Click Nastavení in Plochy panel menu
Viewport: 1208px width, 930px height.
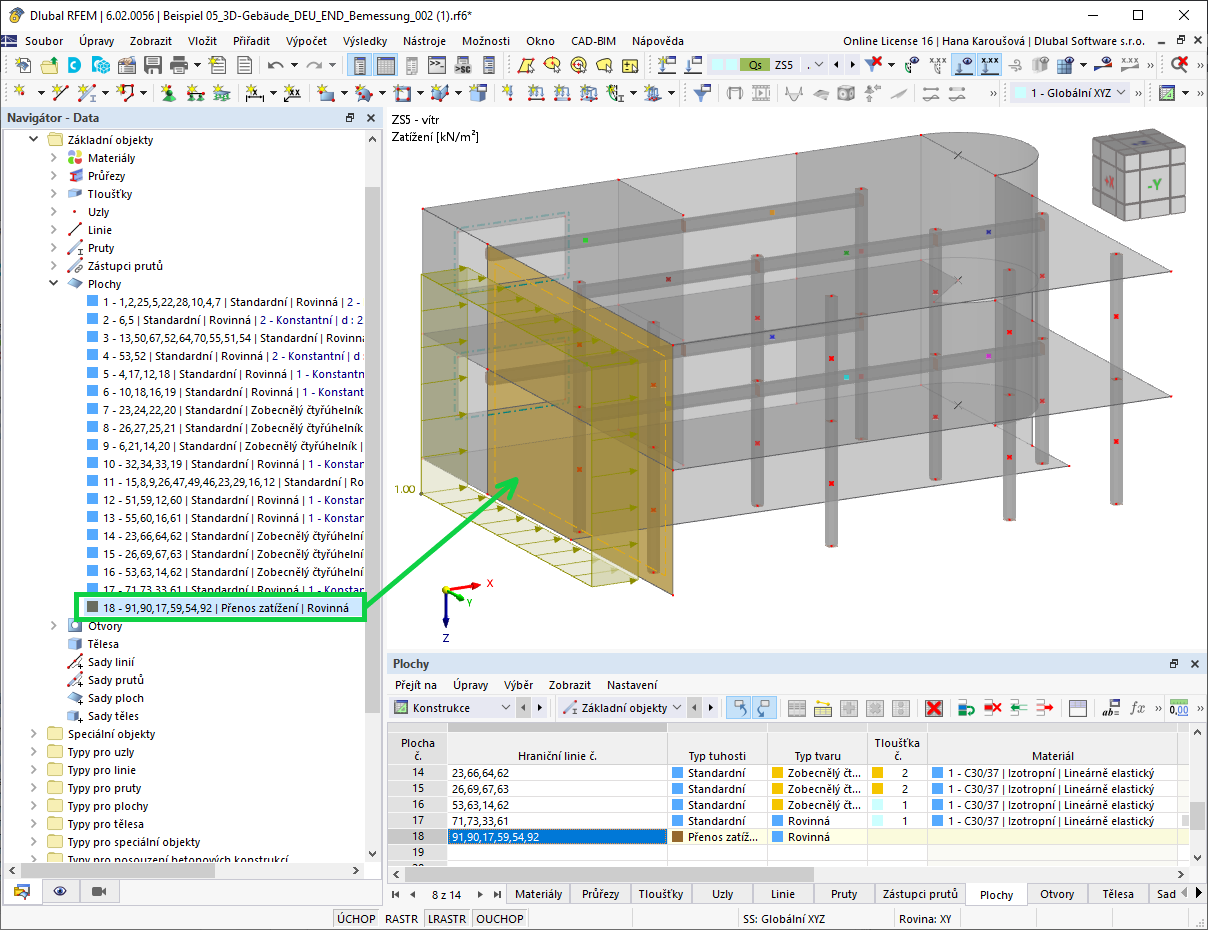coord(632,685)
